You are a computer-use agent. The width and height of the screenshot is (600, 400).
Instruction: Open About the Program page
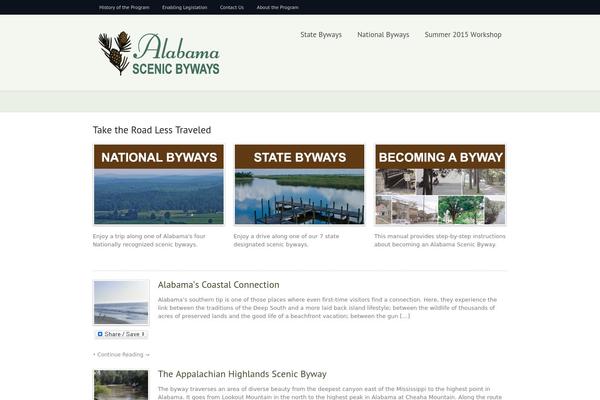(x=277, y=7)
